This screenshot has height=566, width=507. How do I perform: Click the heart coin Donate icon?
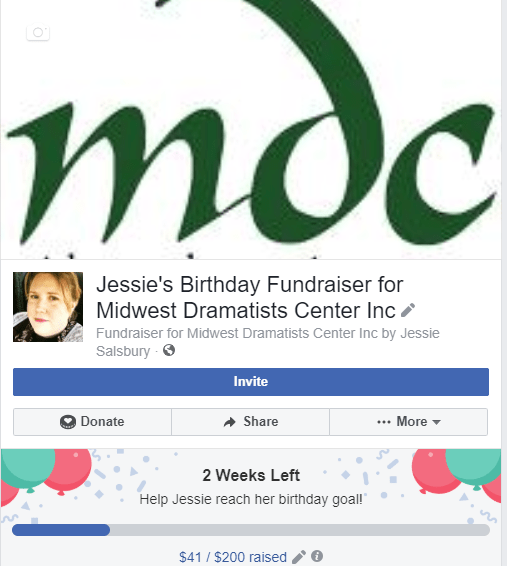68,422
